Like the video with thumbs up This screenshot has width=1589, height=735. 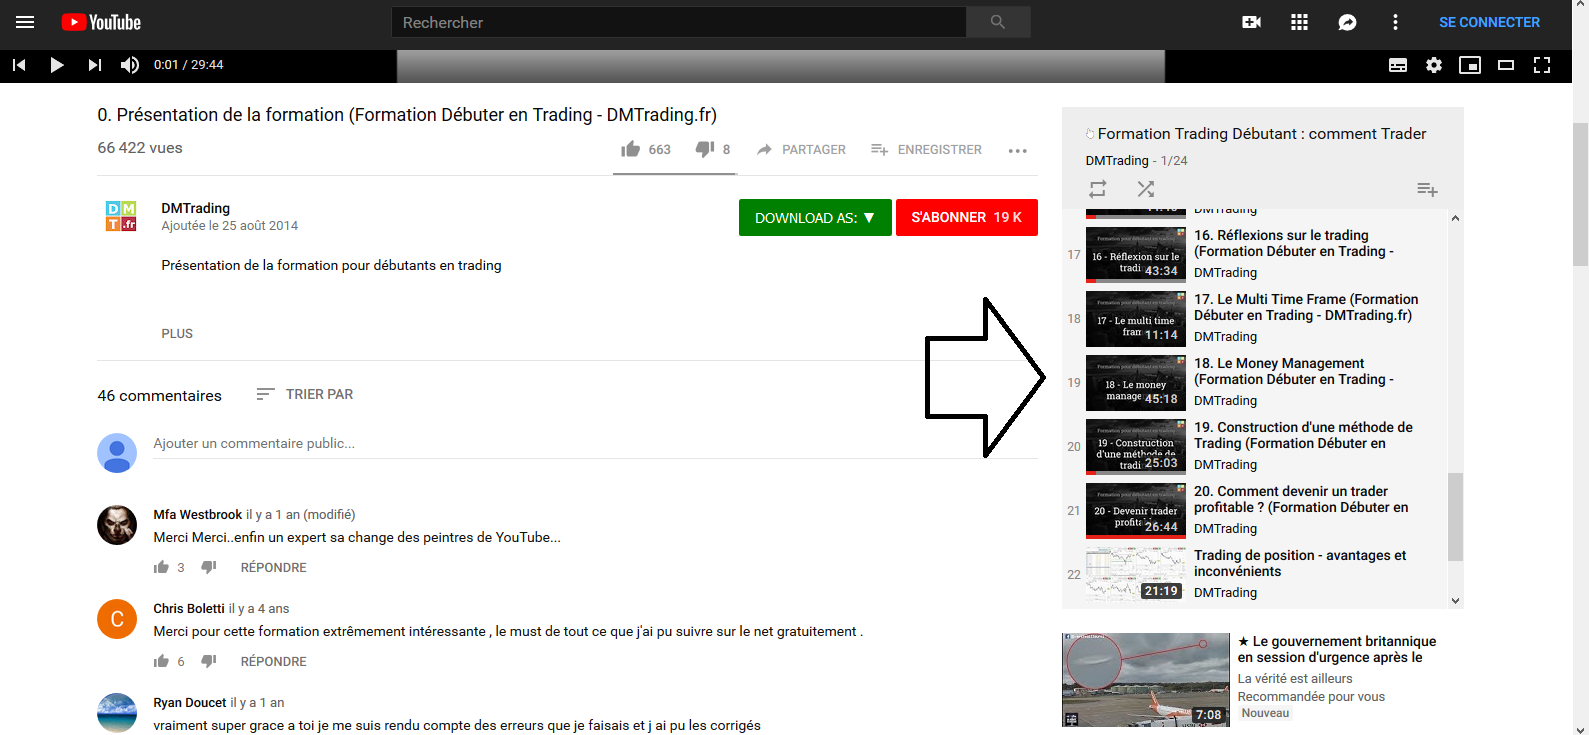coord(630,149)
